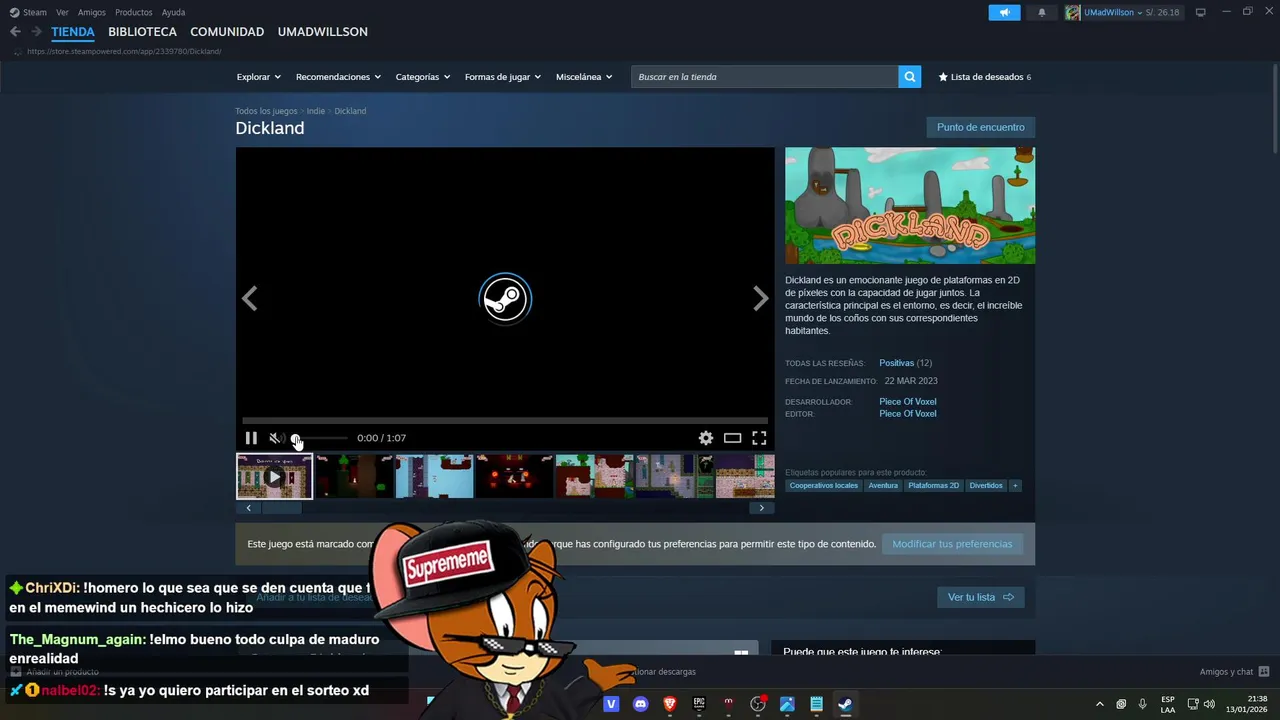Expand the Formas de jugar menu
The height and width of the screenshot is (720, 1280).
tap(502, 77)
